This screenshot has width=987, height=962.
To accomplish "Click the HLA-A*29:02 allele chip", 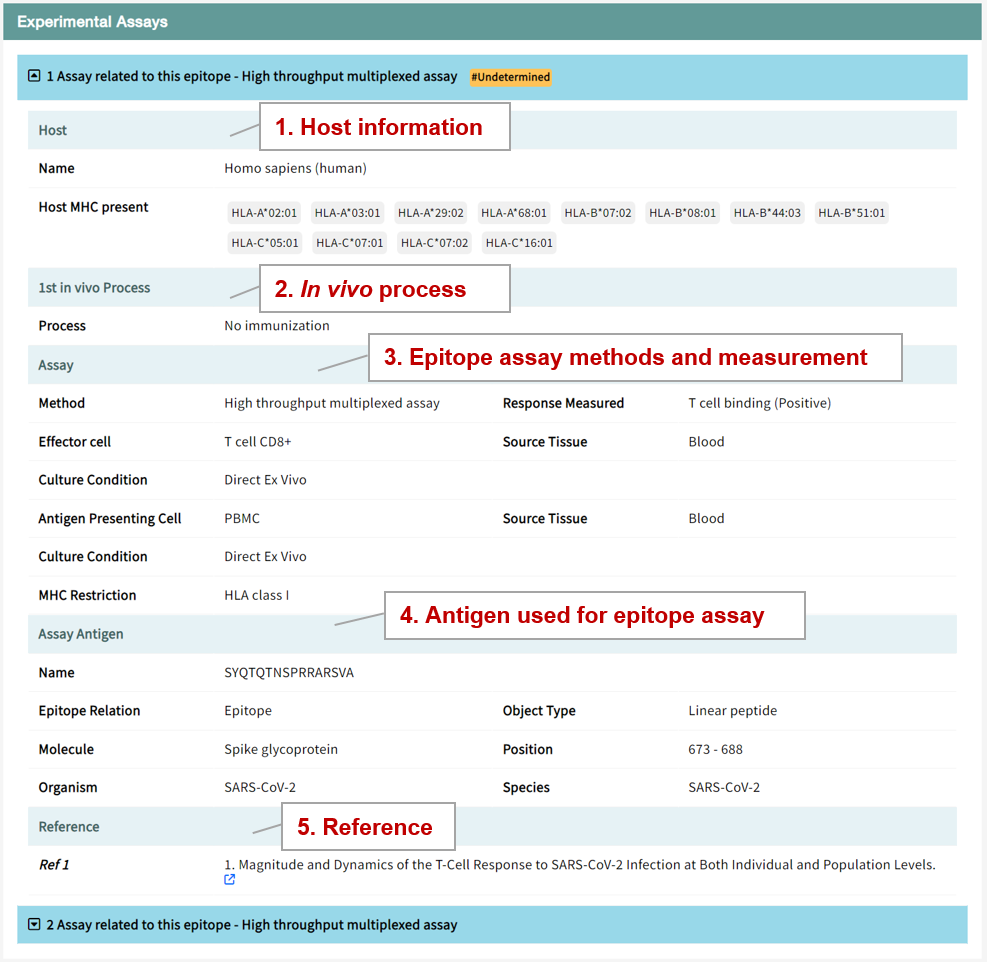I will (430, 213).
